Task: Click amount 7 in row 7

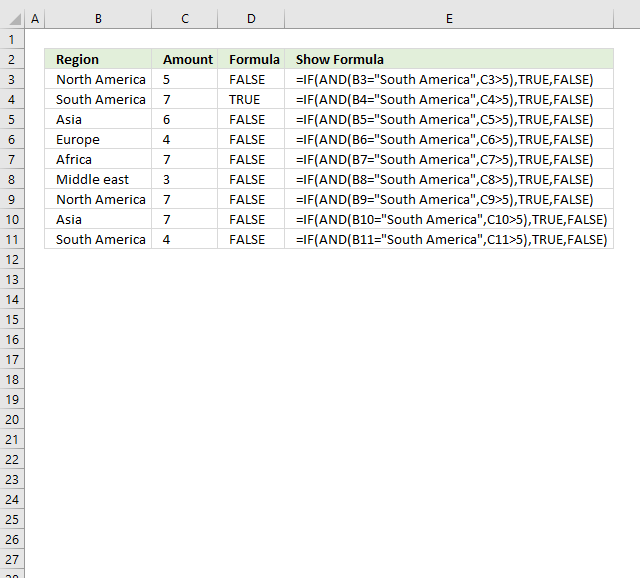Action: (x=185, y=159)
